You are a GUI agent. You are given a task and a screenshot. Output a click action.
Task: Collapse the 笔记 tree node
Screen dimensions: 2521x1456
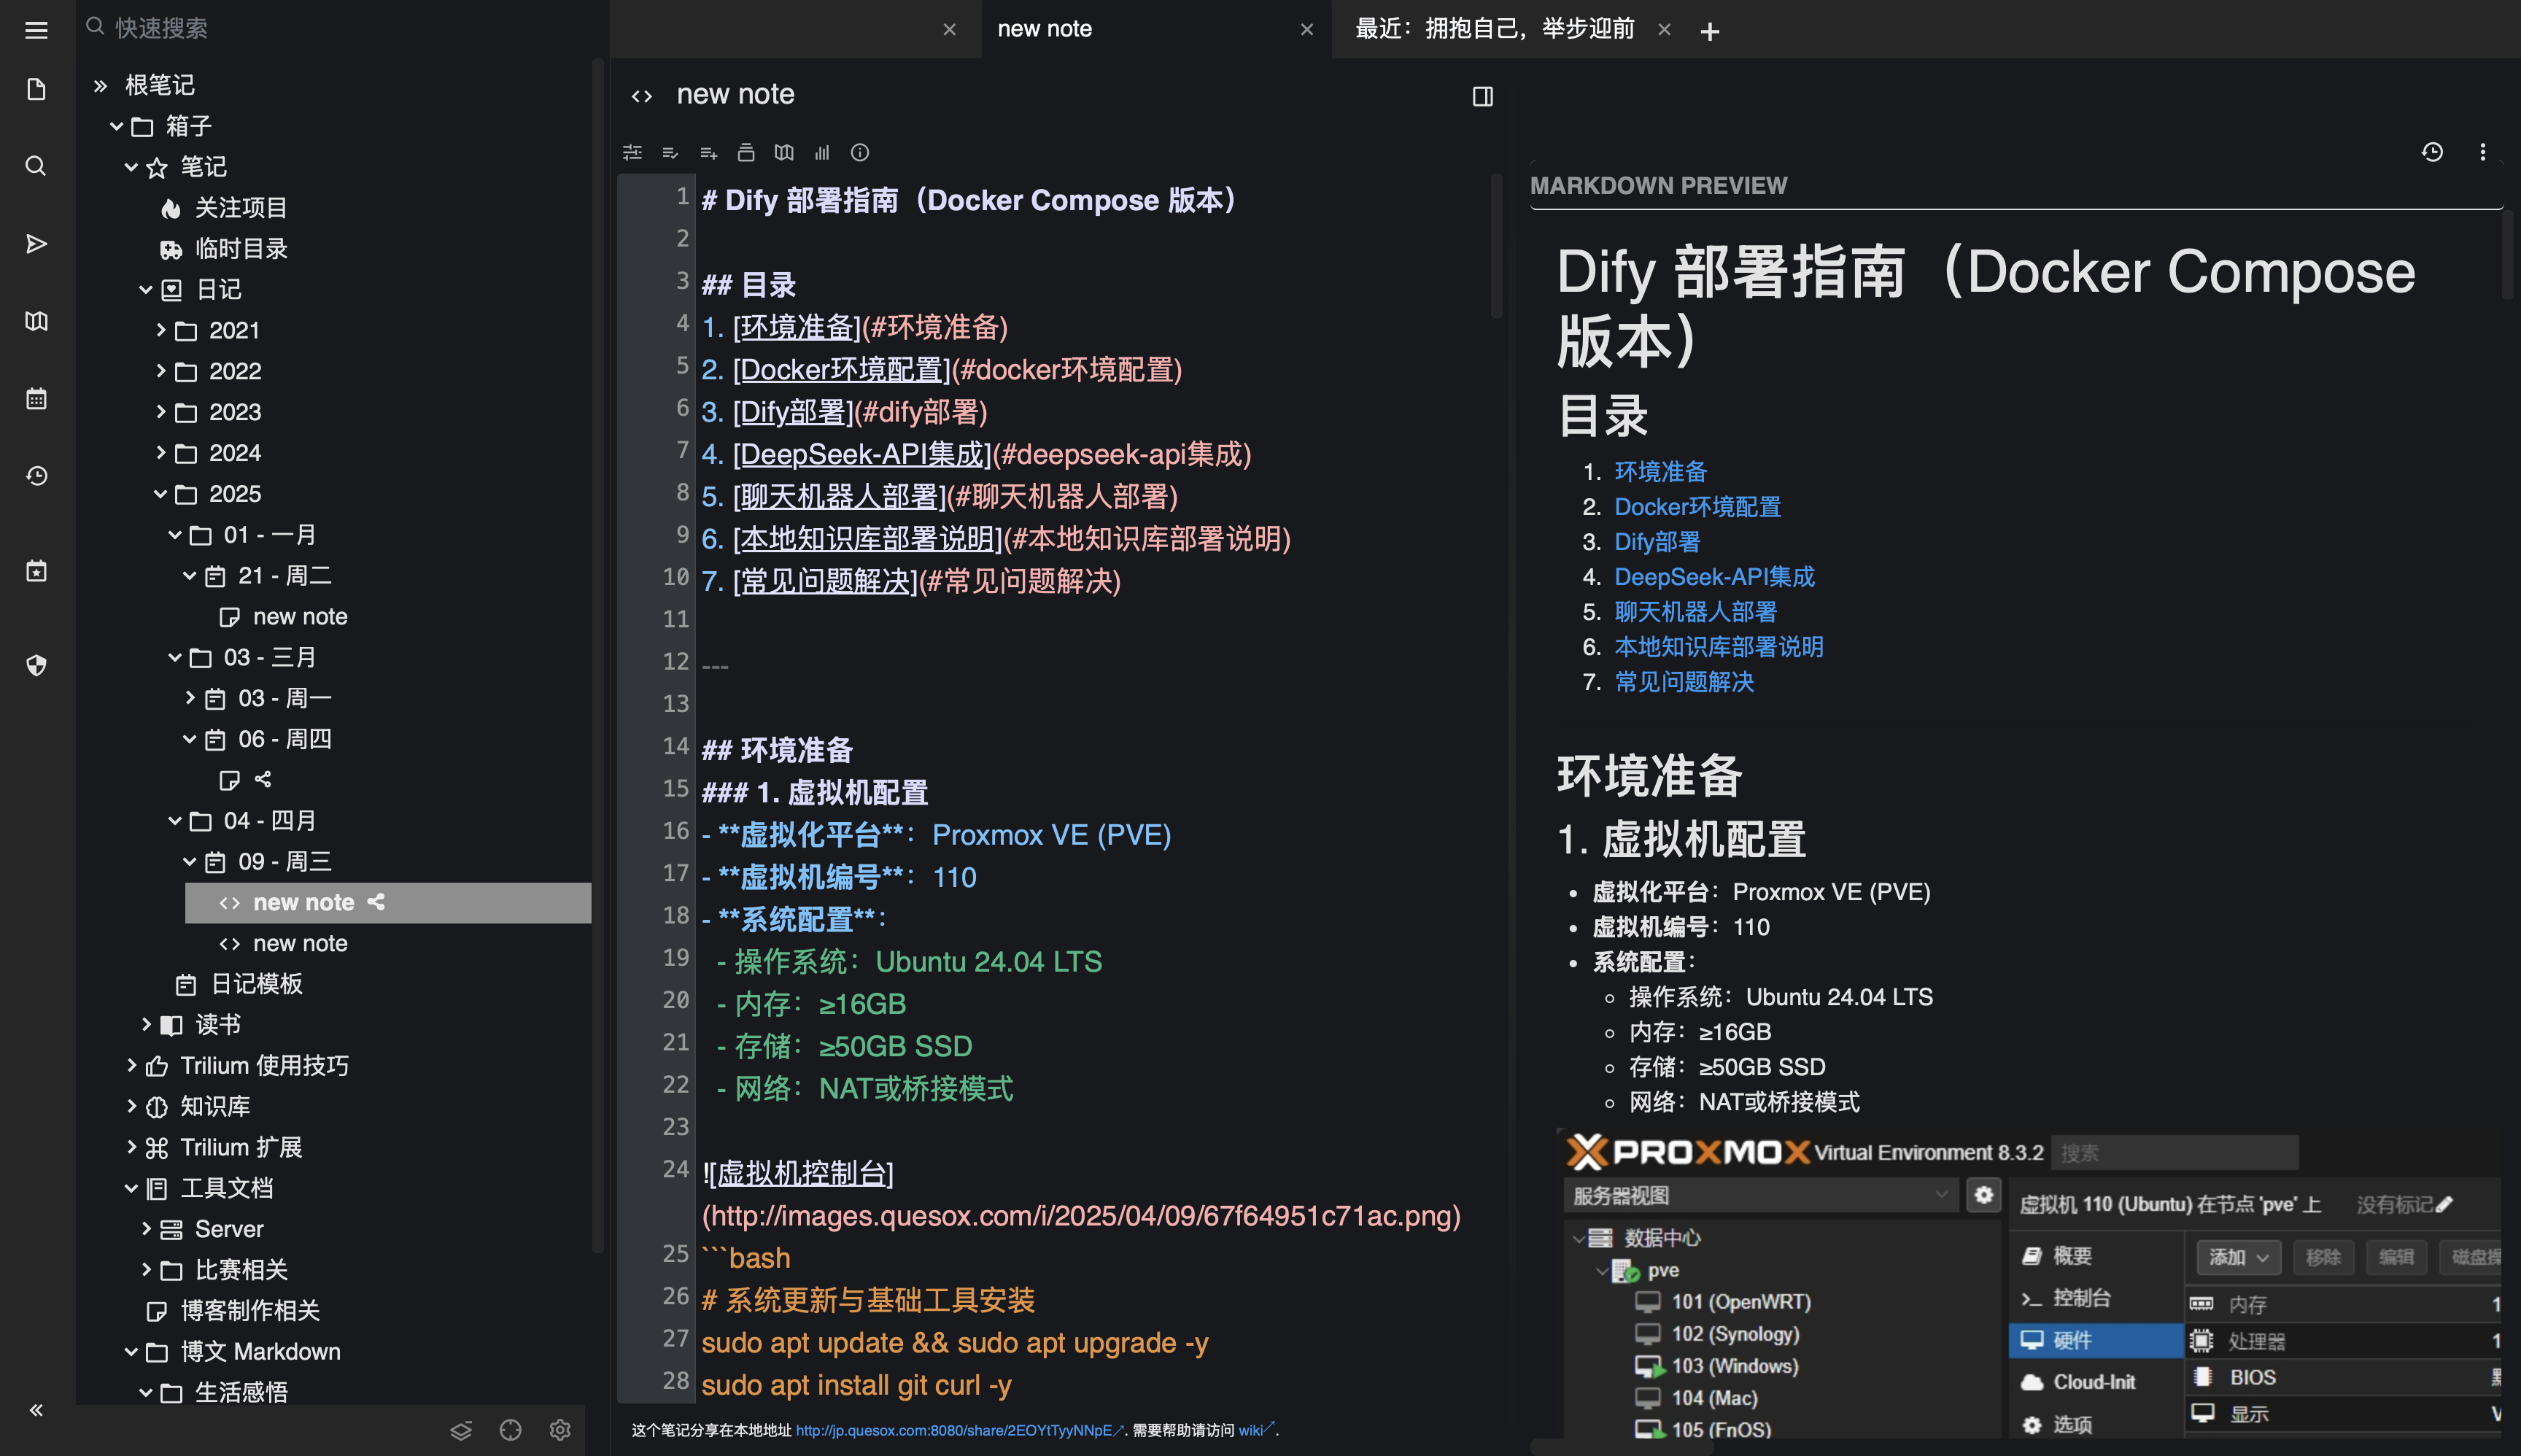click(131, 167)
